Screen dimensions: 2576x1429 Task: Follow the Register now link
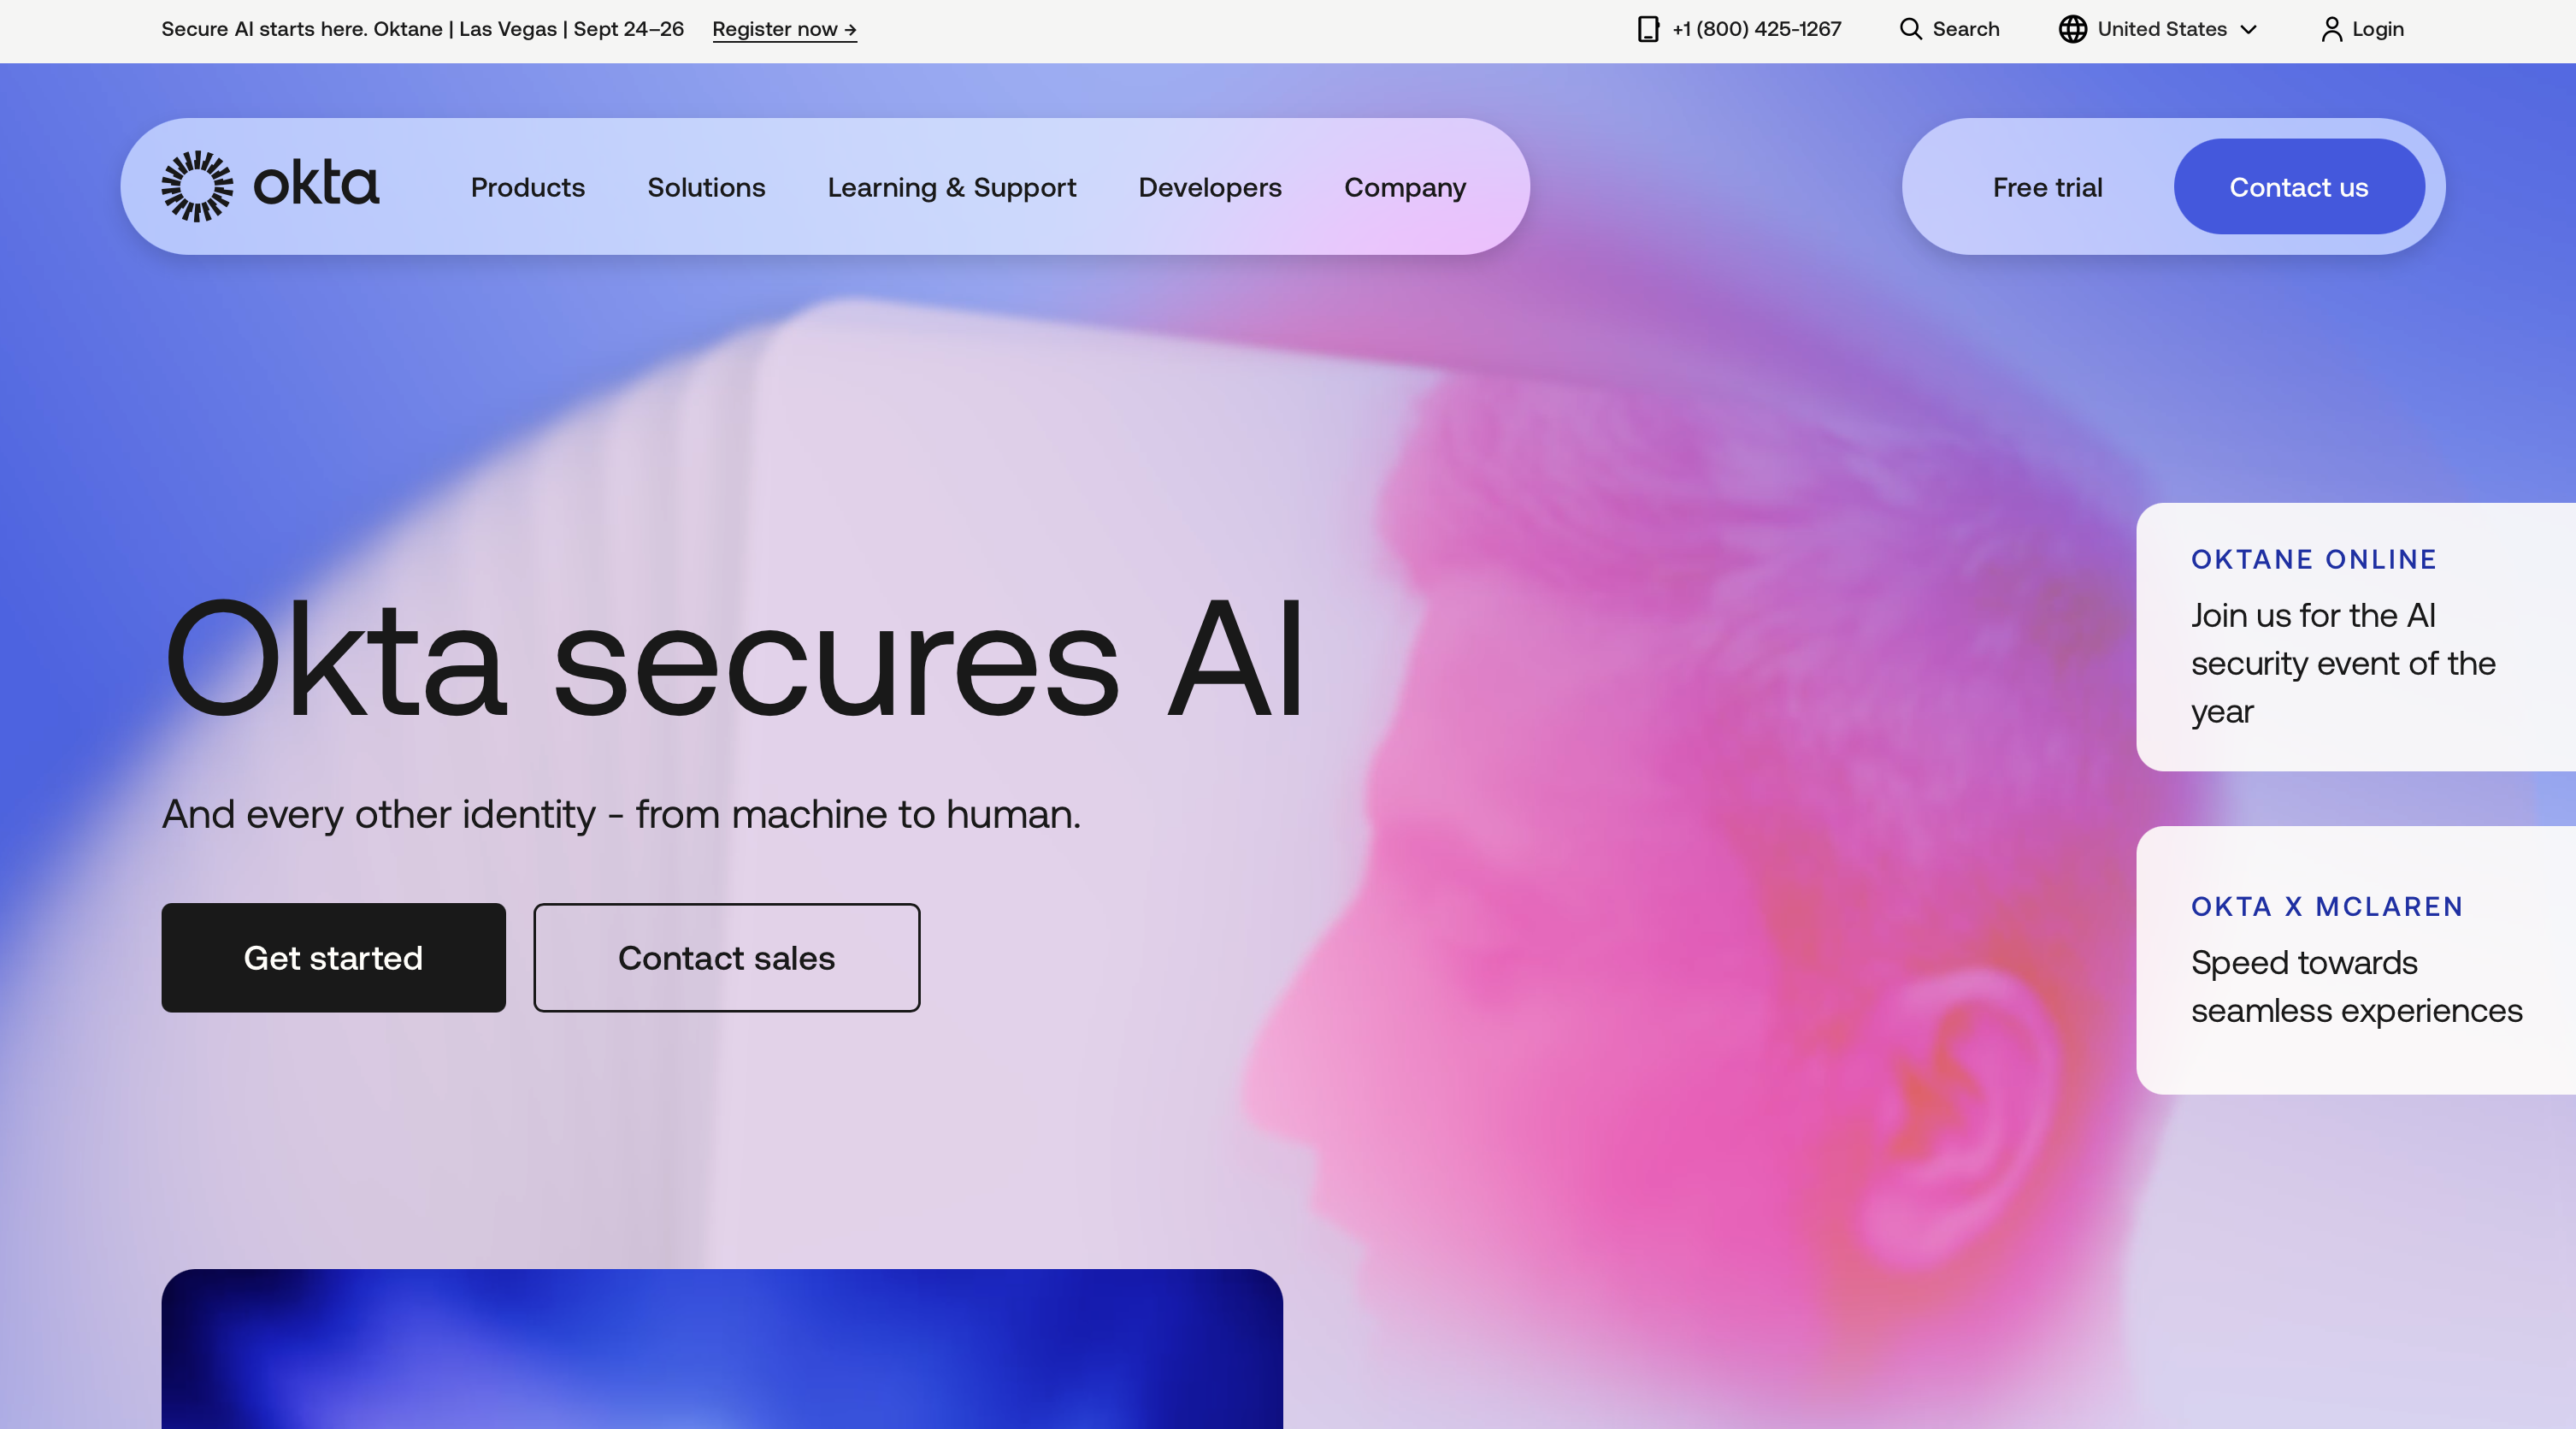click(784, 29)
